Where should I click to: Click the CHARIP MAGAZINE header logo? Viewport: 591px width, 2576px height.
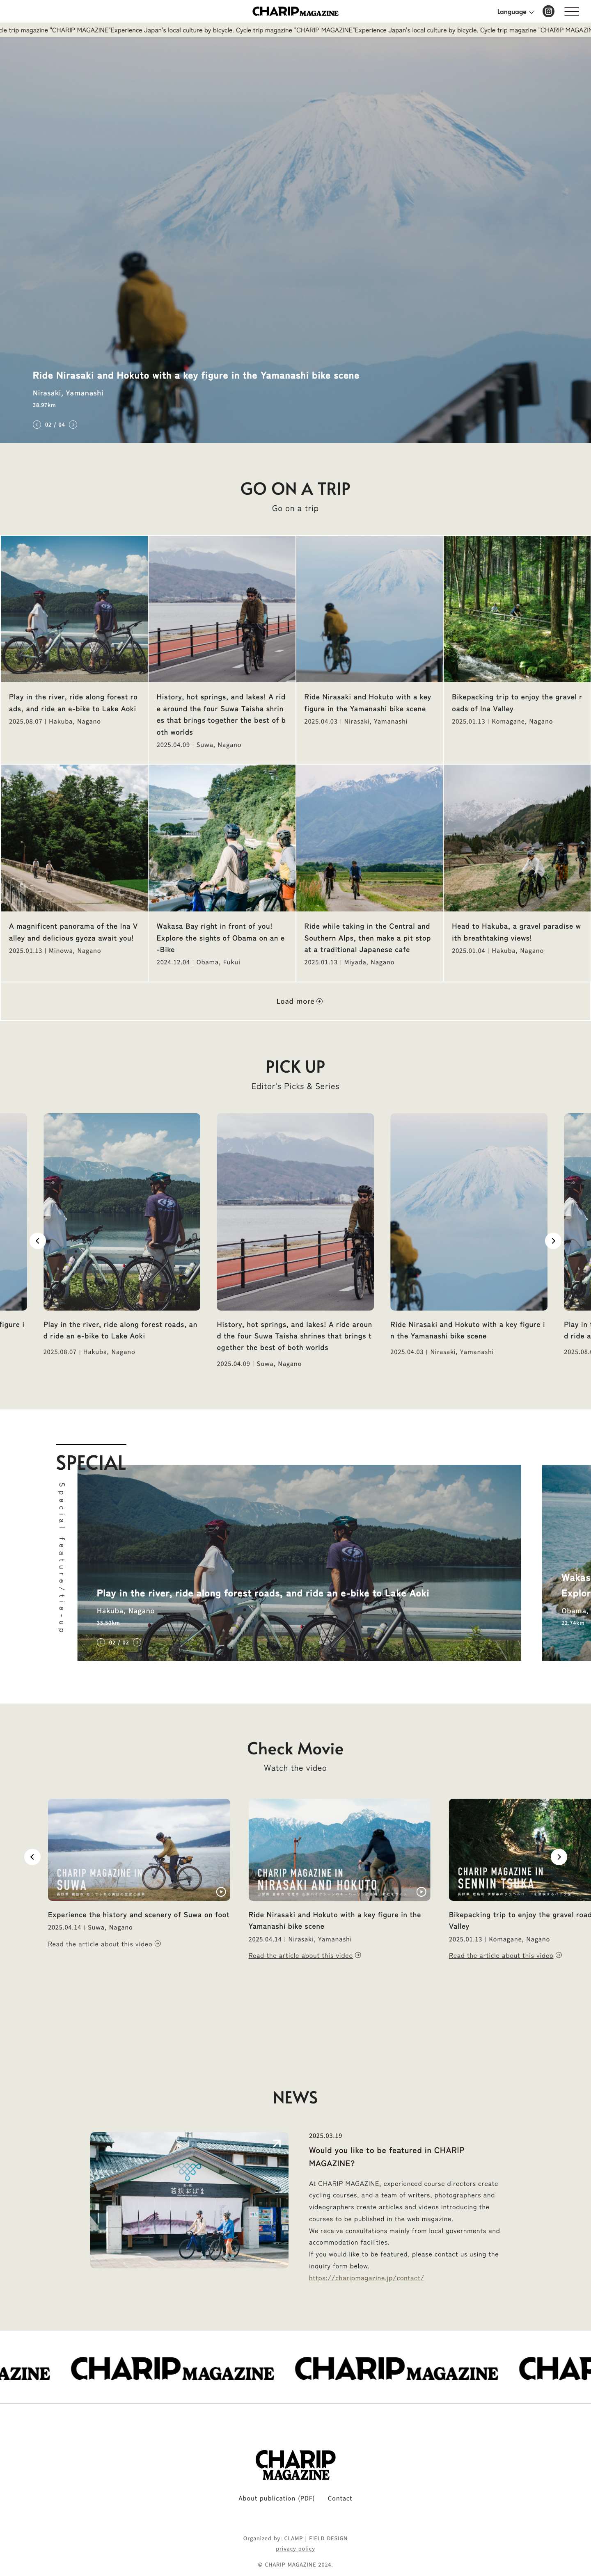pyautogui.click(x=295, y=12)
